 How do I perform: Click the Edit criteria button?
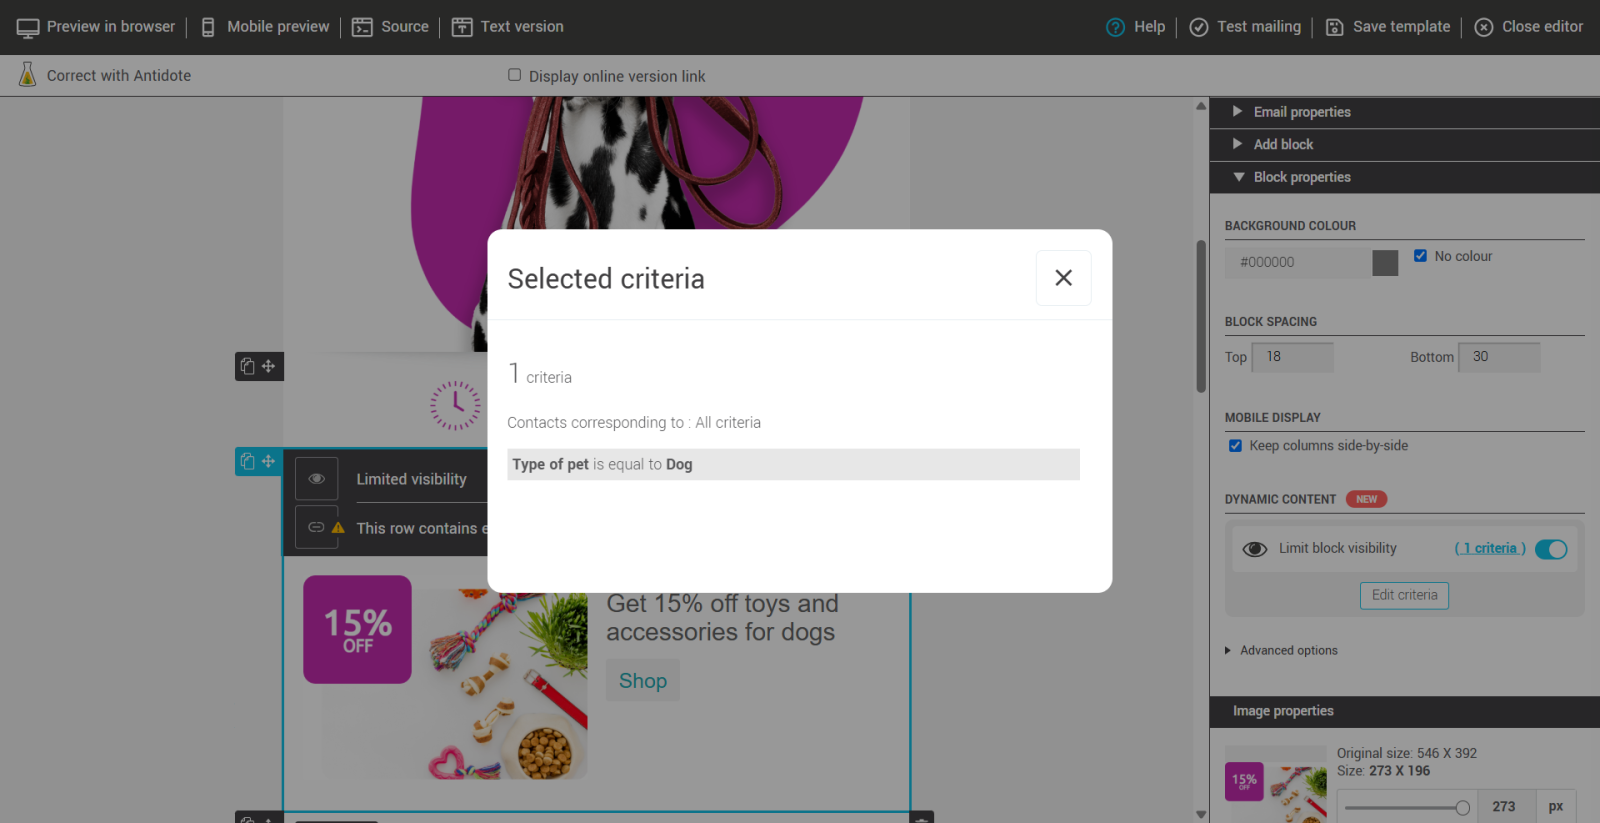(1404, 595)
